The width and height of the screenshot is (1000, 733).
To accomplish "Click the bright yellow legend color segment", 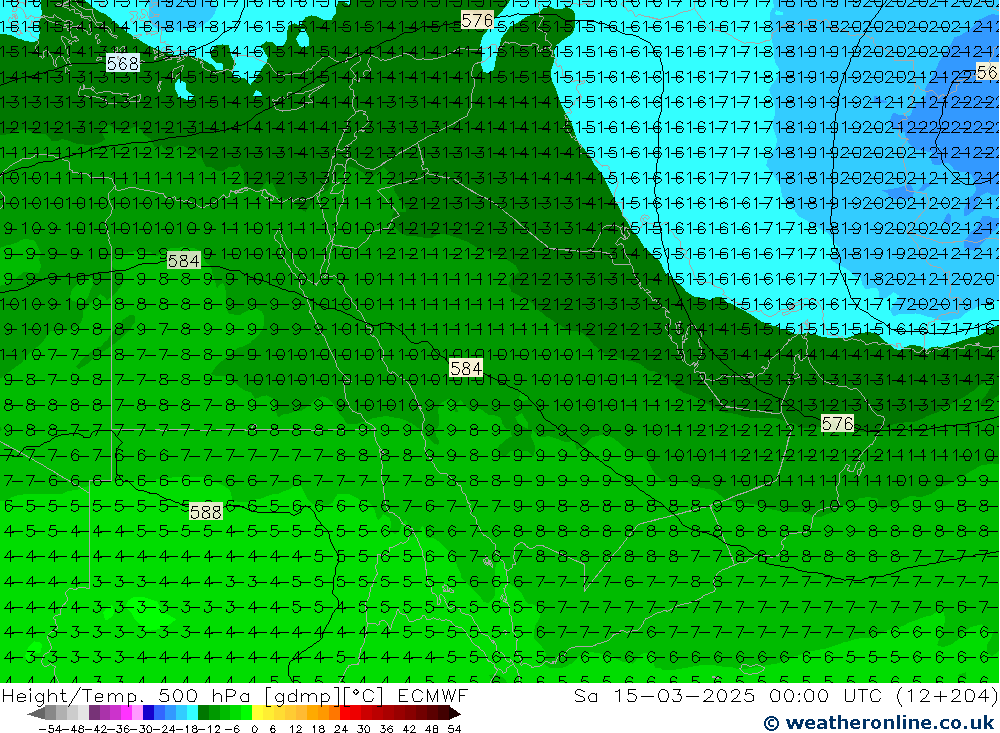I will pyautogui.click(x=258, y=713).
